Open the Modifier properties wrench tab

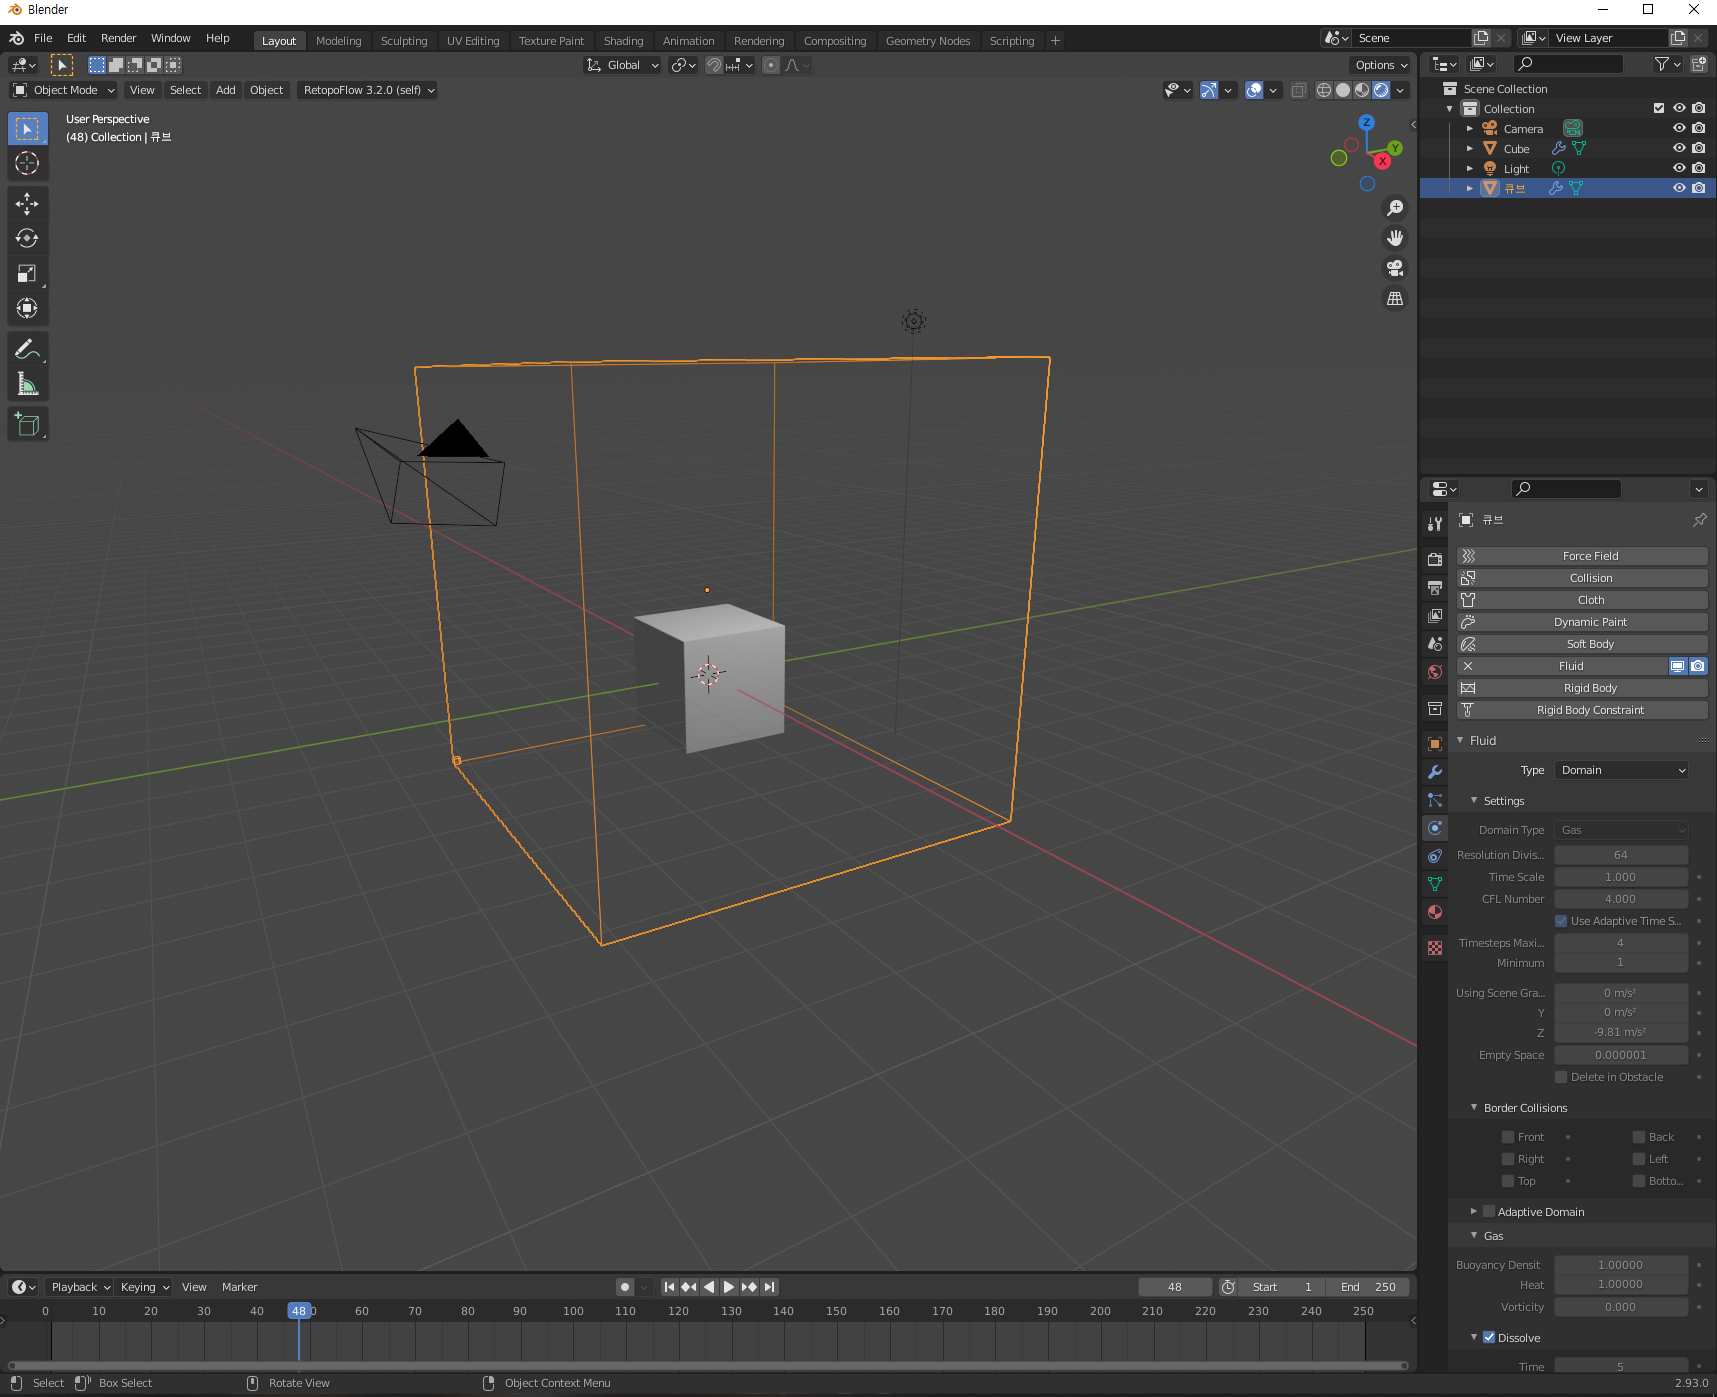[x=1435, y=772]
